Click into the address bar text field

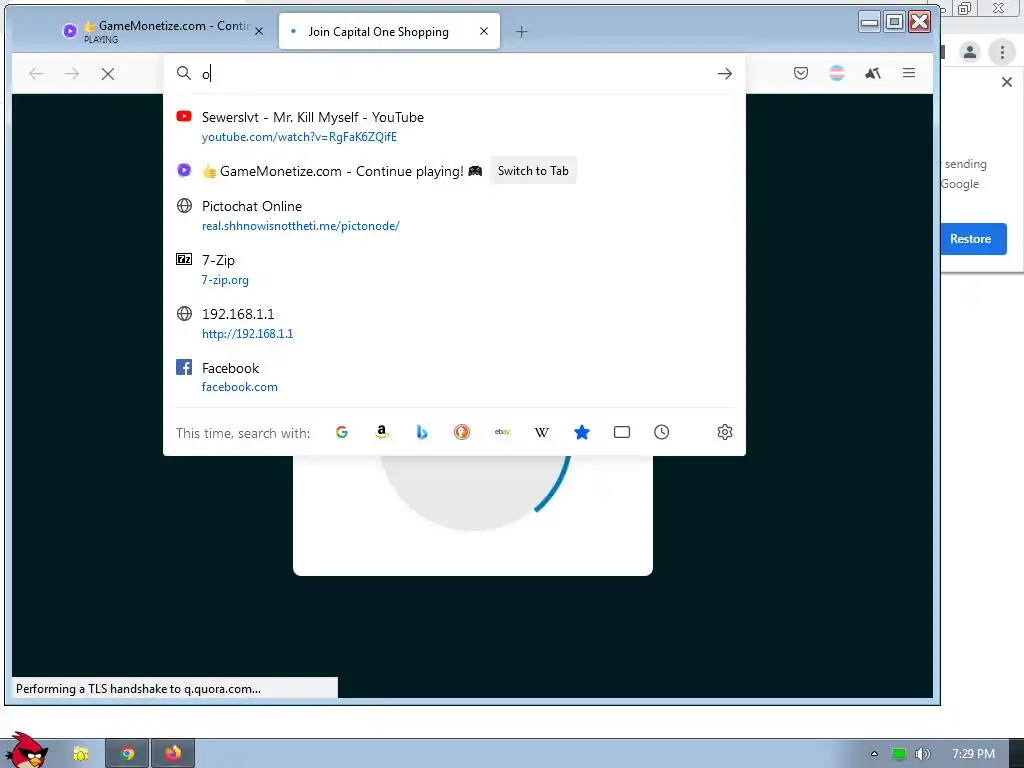pyautogui.click(x=457, y=74)
